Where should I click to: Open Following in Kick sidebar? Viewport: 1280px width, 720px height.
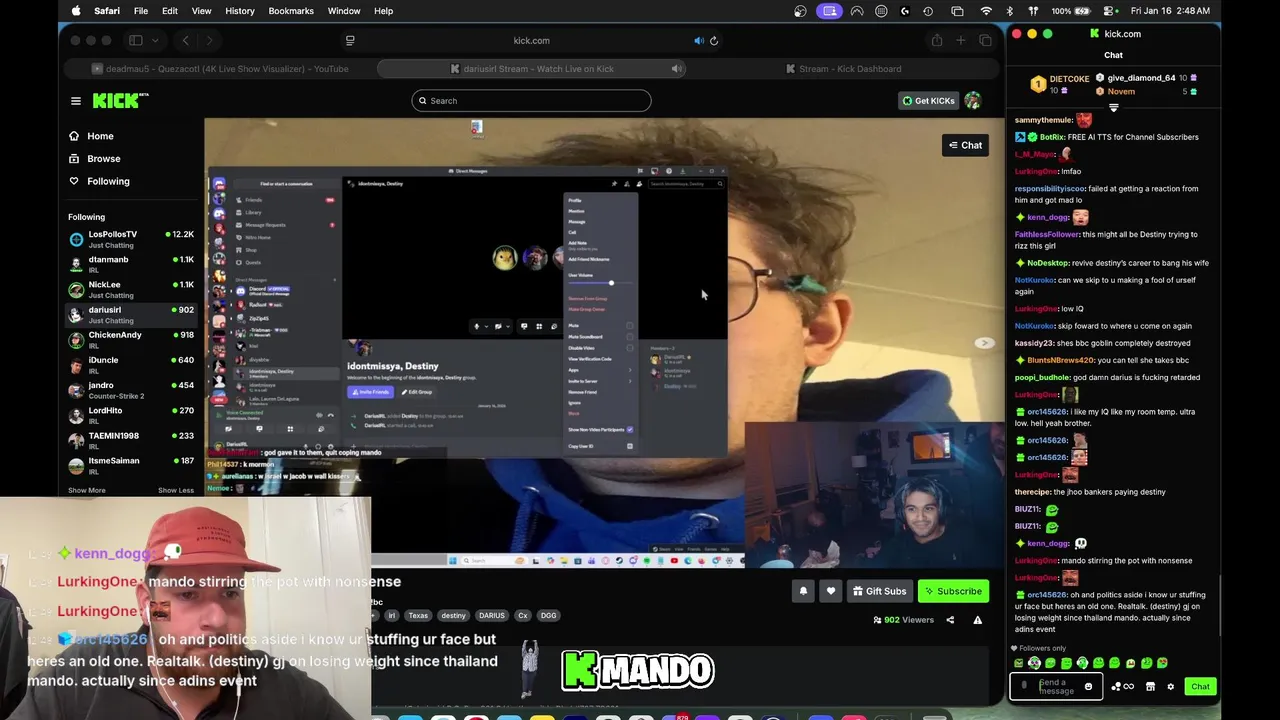(x=99, y=181)
